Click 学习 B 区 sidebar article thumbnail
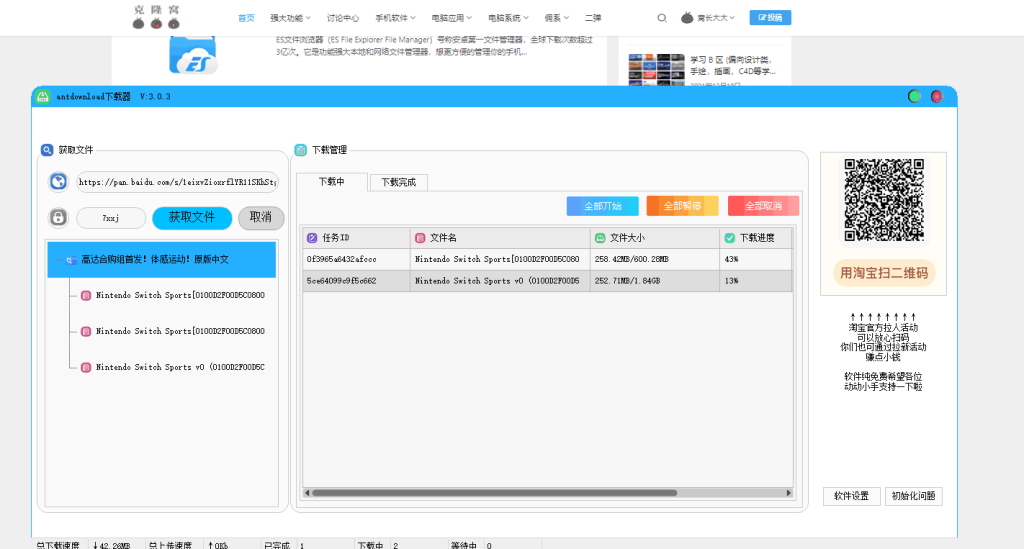Image resolution: width=1024 pixels, height=549 pixels. 656,69
